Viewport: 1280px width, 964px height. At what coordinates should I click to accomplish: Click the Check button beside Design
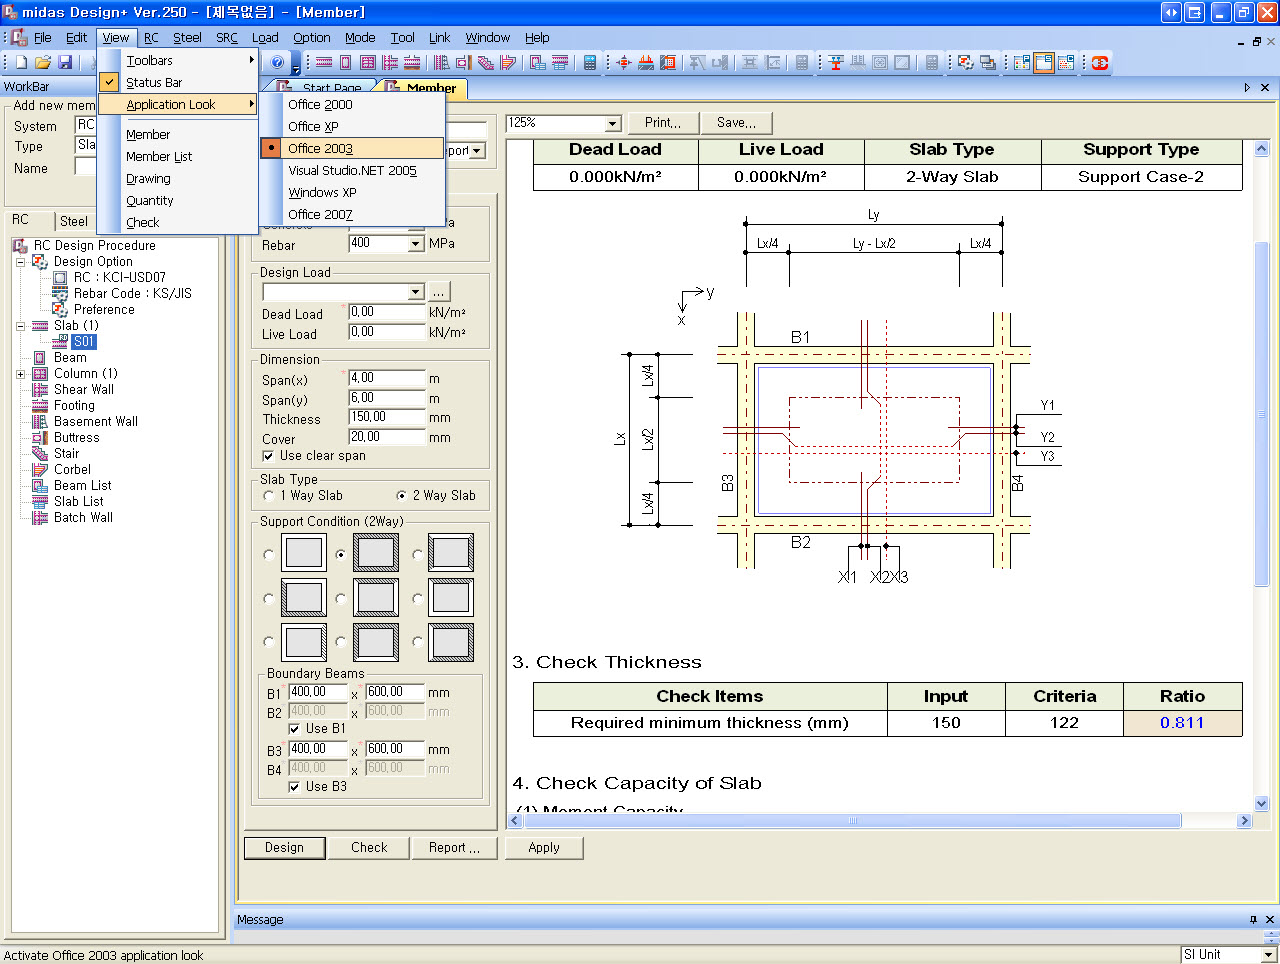369,848
